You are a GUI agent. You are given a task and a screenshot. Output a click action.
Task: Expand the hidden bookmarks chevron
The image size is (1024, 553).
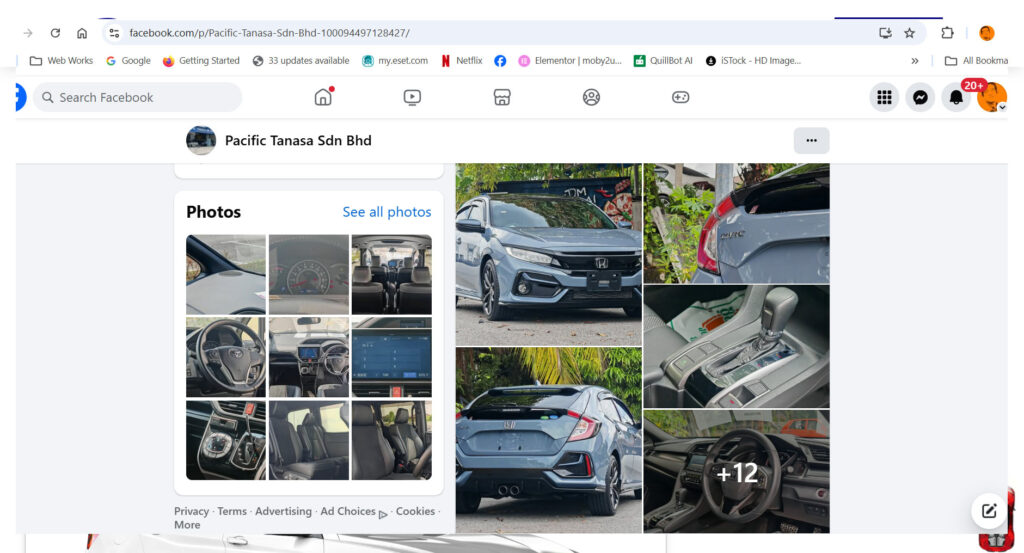coord(915,61)
